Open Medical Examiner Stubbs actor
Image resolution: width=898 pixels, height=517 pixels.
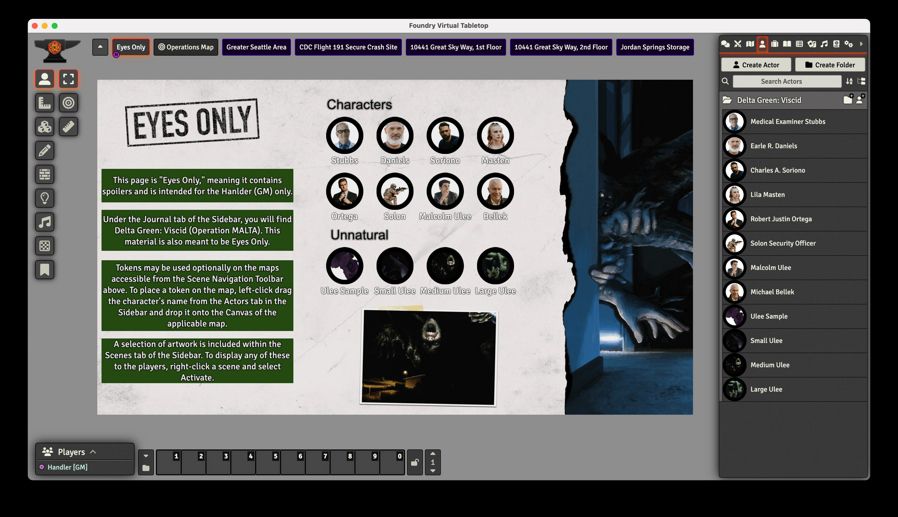(x=793, y=121)
